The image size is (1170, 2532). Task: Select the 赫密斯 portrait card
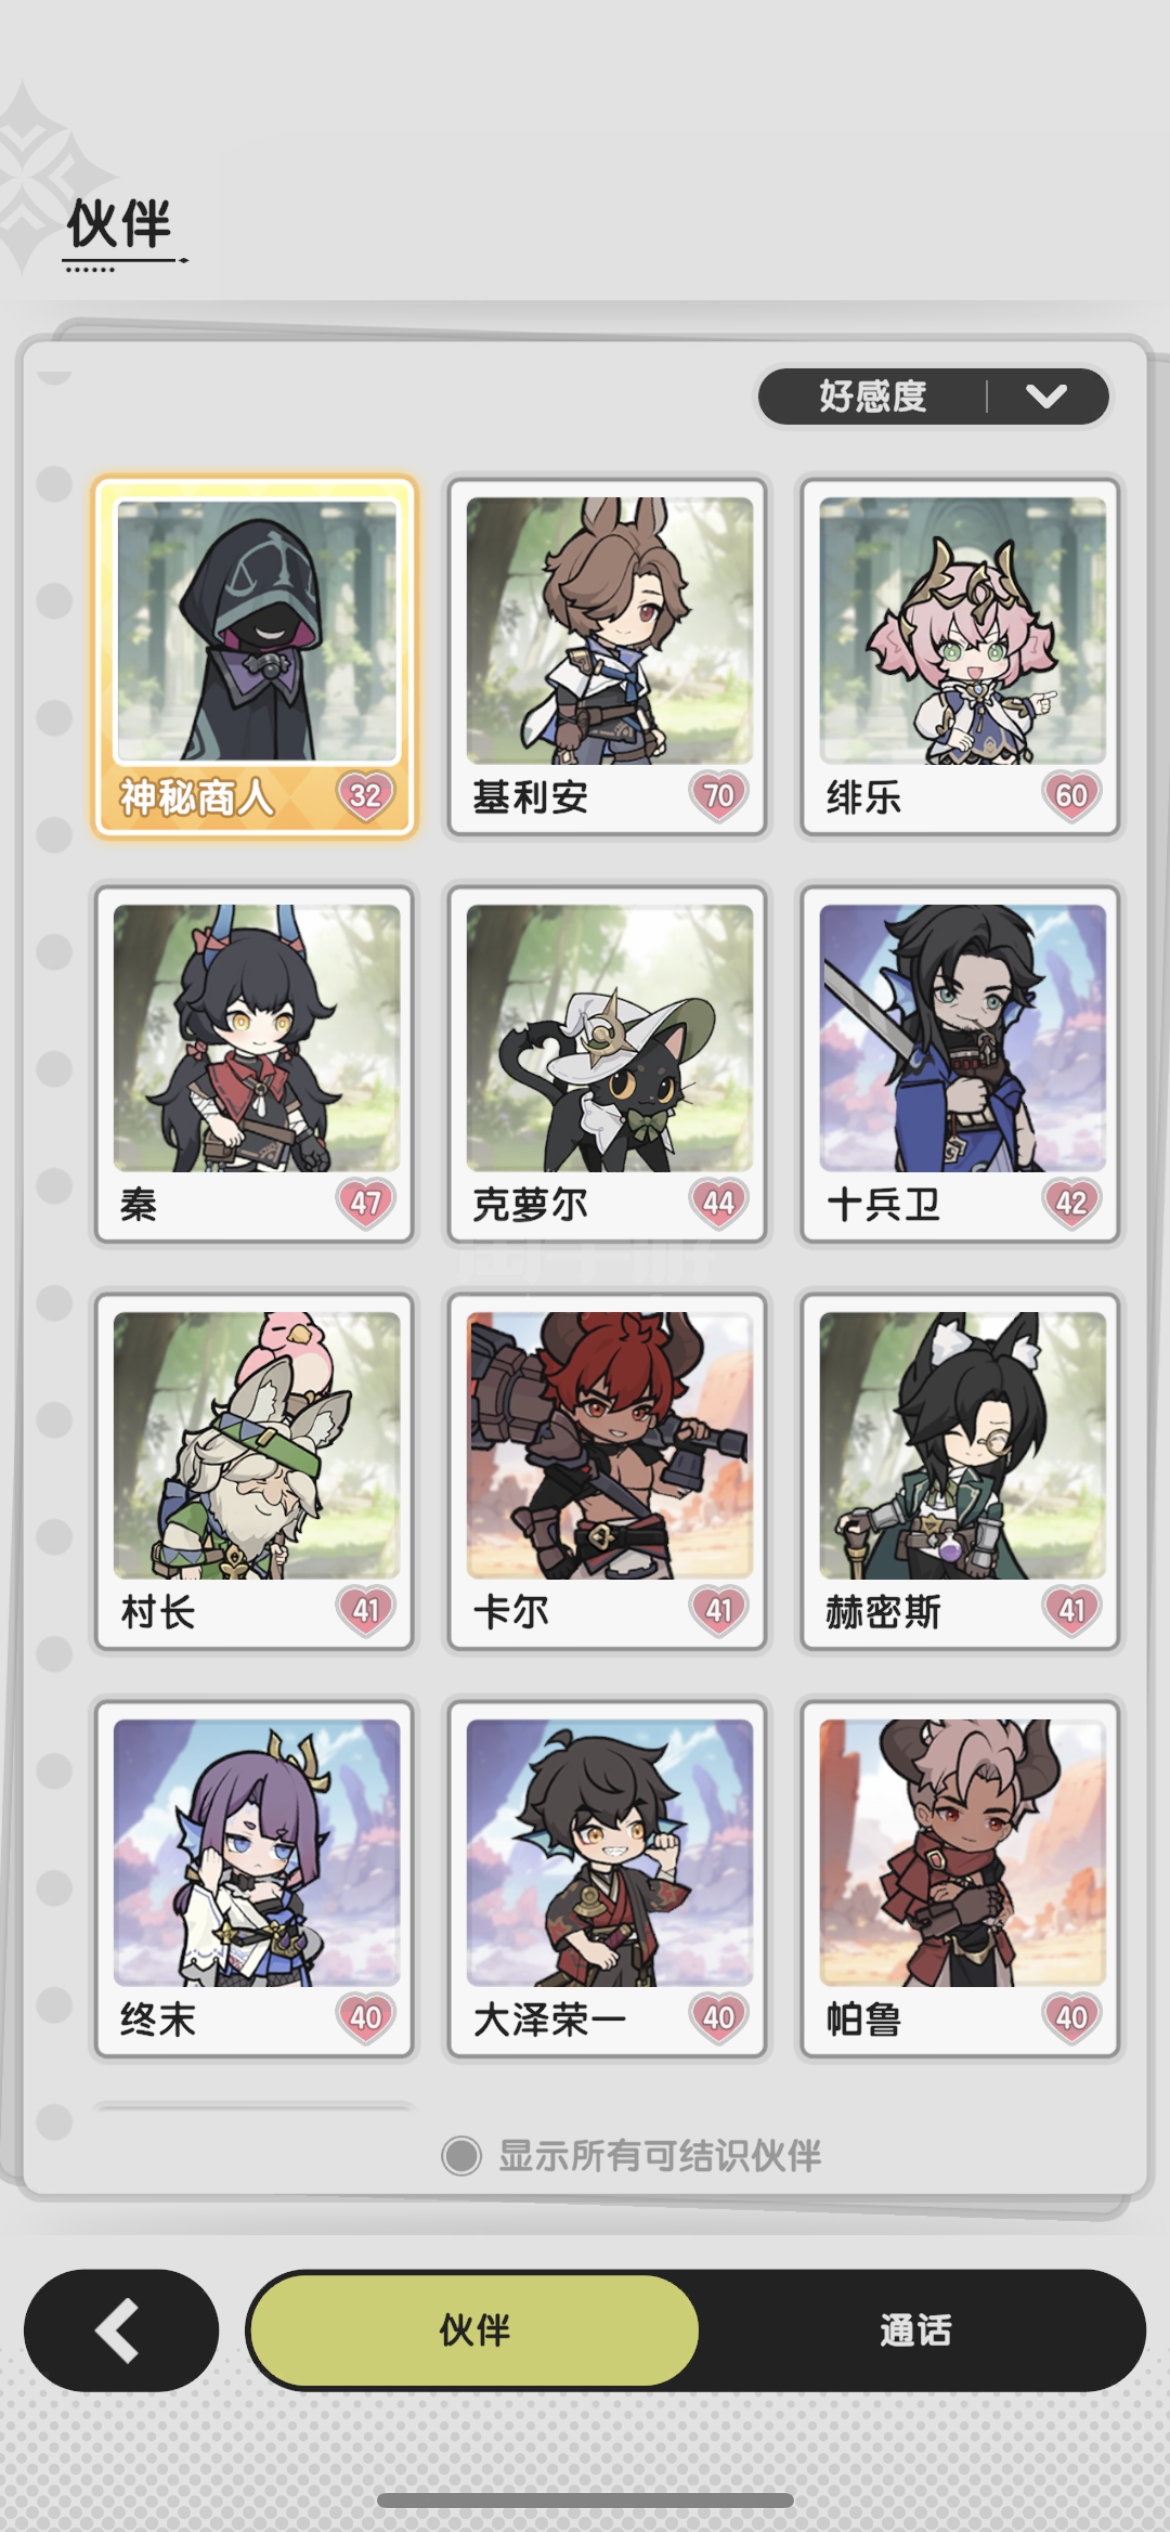point(960,1471)
